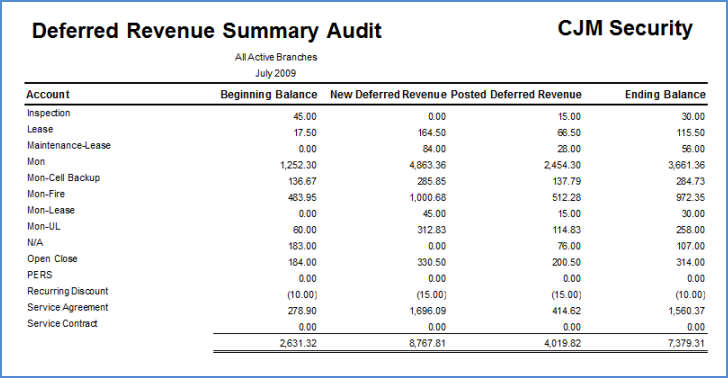Select the Recurring Discount account

[67, 291]
